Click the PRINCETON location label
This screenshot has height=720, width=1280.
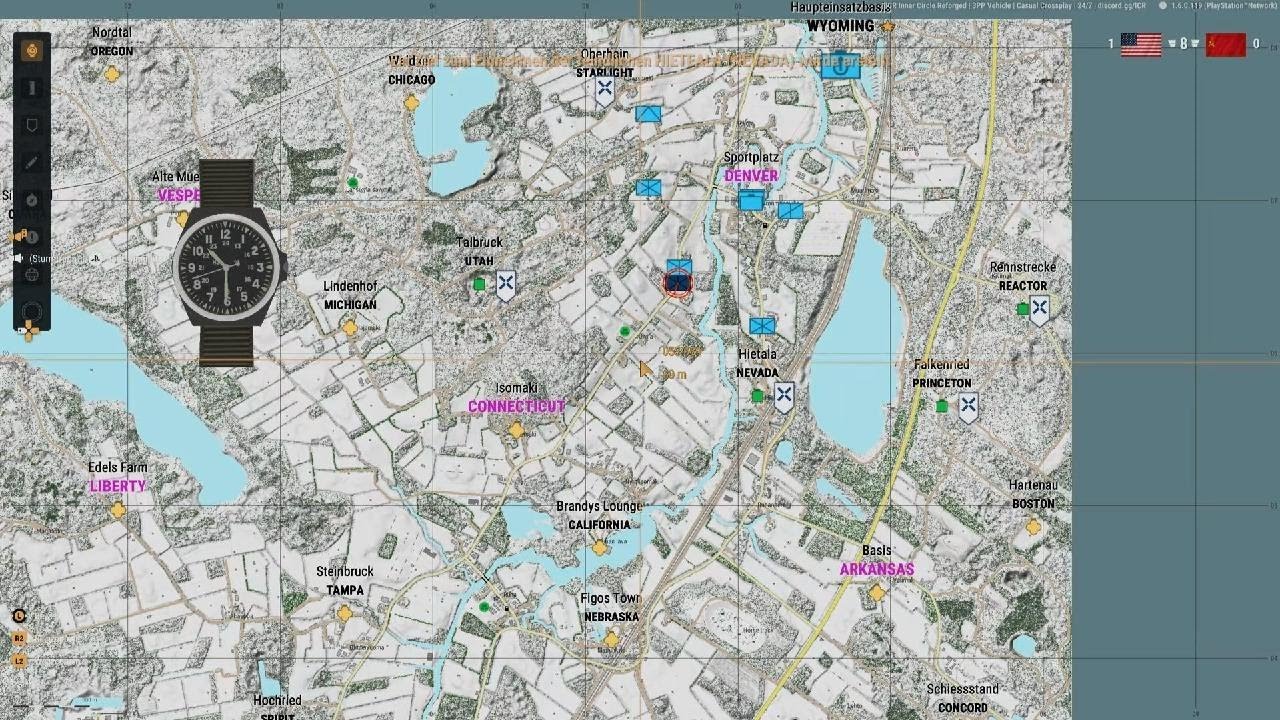942,383
